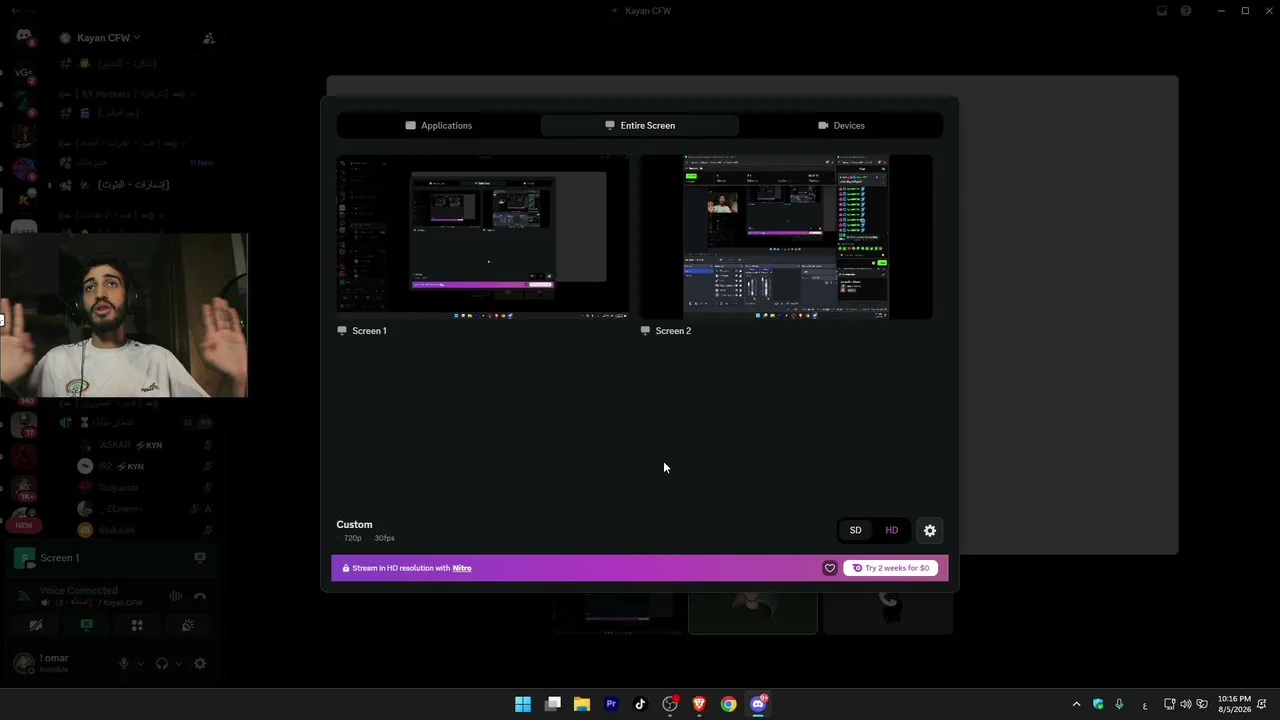
Task: Open Discord home direct messages icon
Action: coord(24,37)
